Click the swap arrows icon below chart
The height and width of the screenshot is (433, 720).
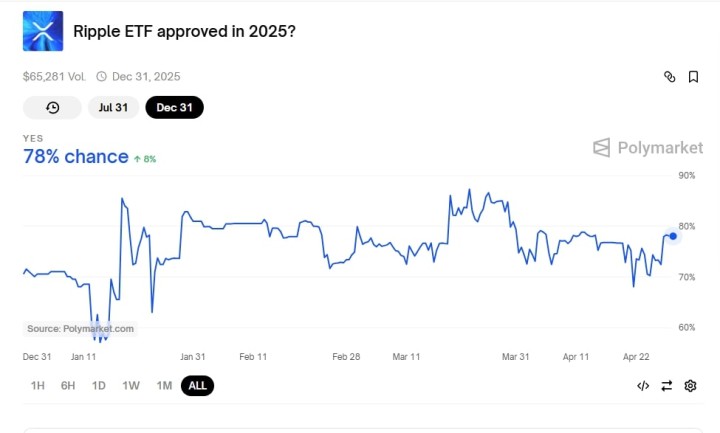[x=667, y=386]
